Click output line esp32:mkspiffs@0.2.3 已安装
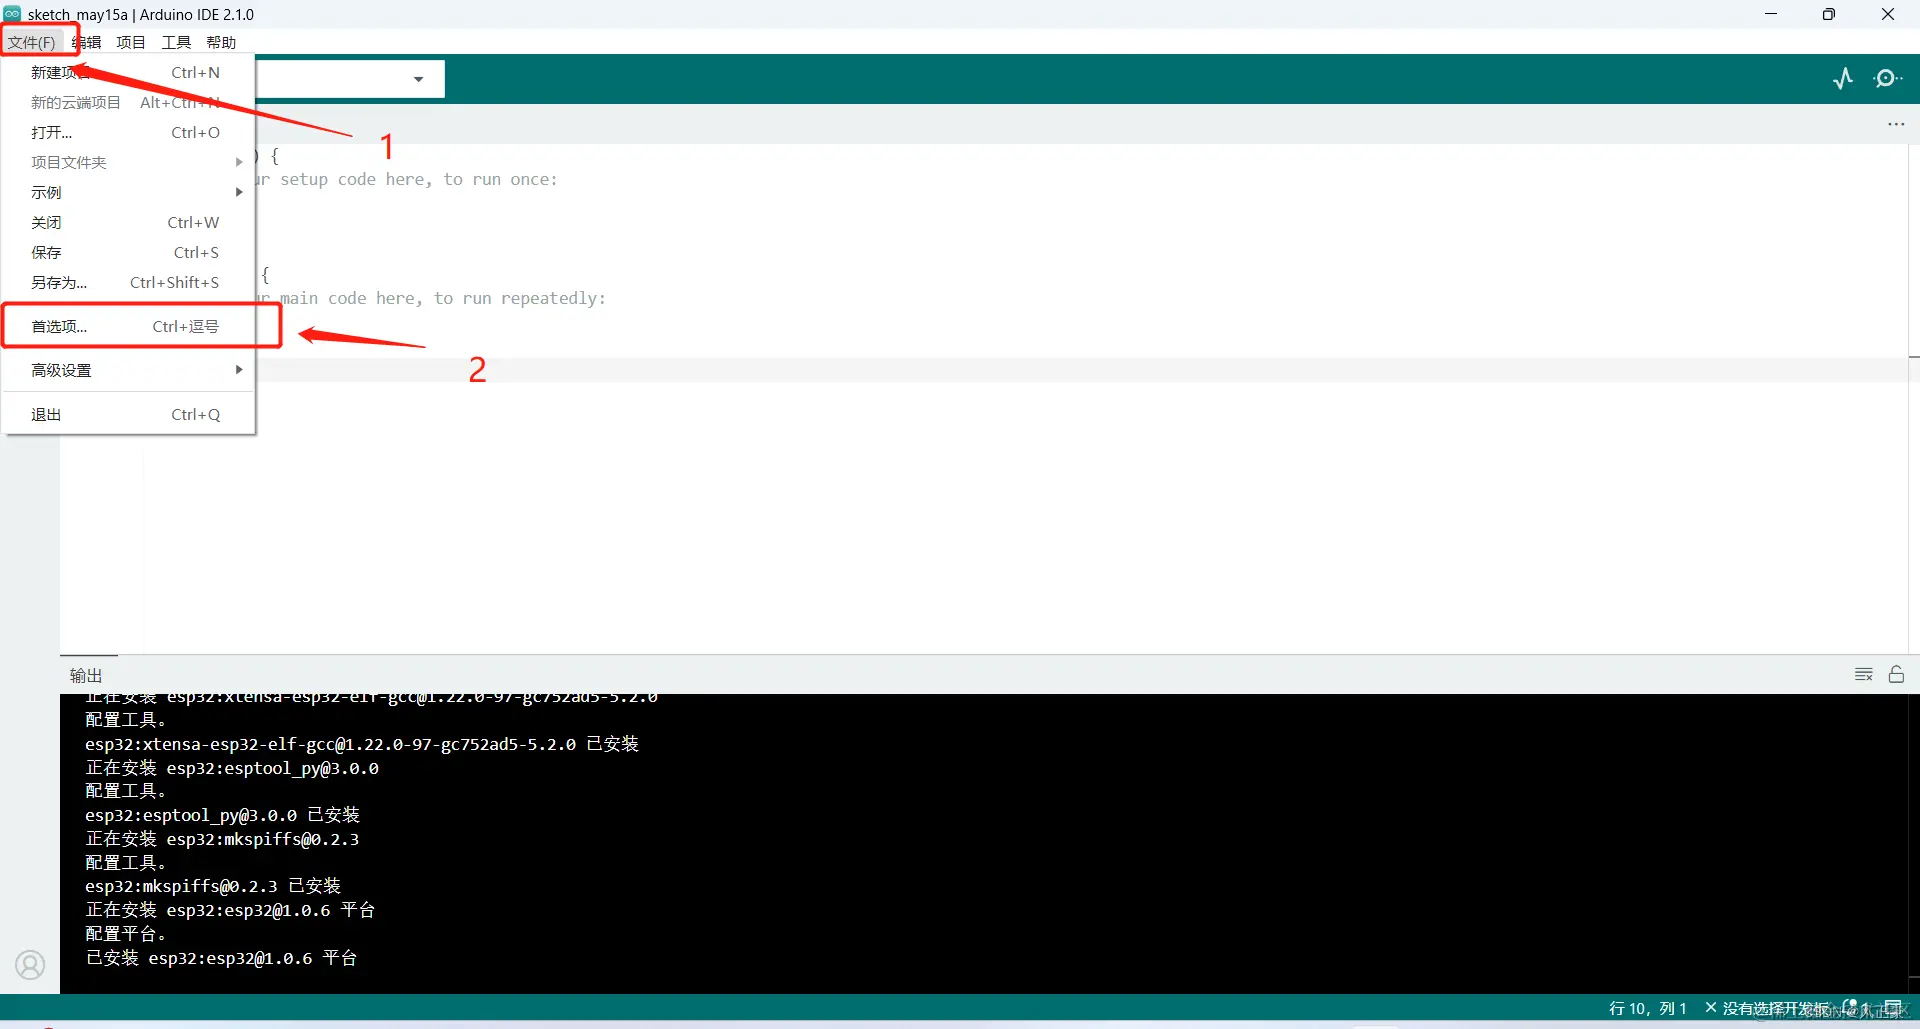 click(213, 886)
